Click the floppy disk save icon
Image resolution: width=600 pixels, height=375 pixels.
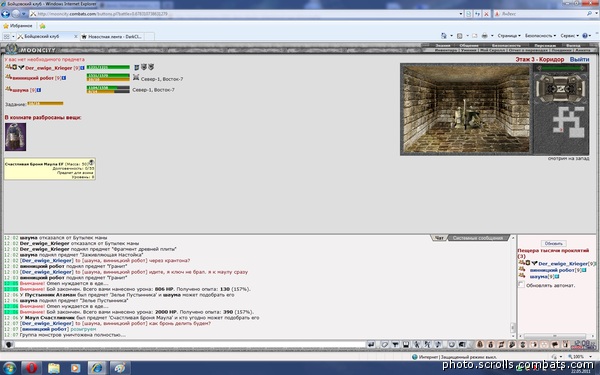pos(406,345)
